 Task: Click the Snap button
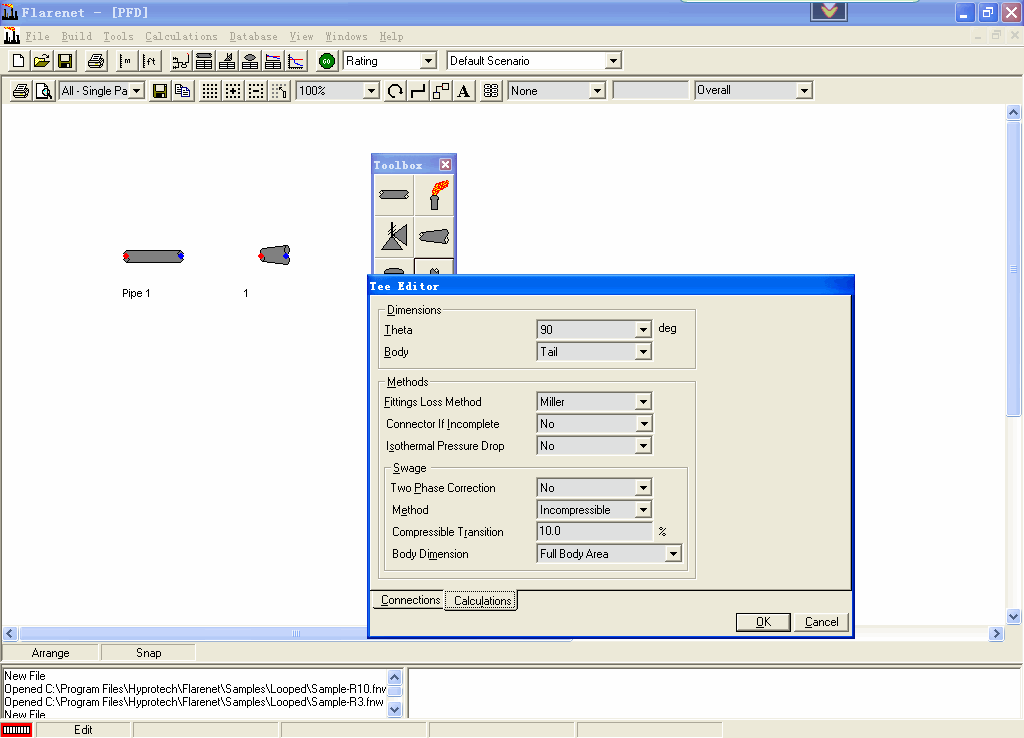click(x=149, y=653)
